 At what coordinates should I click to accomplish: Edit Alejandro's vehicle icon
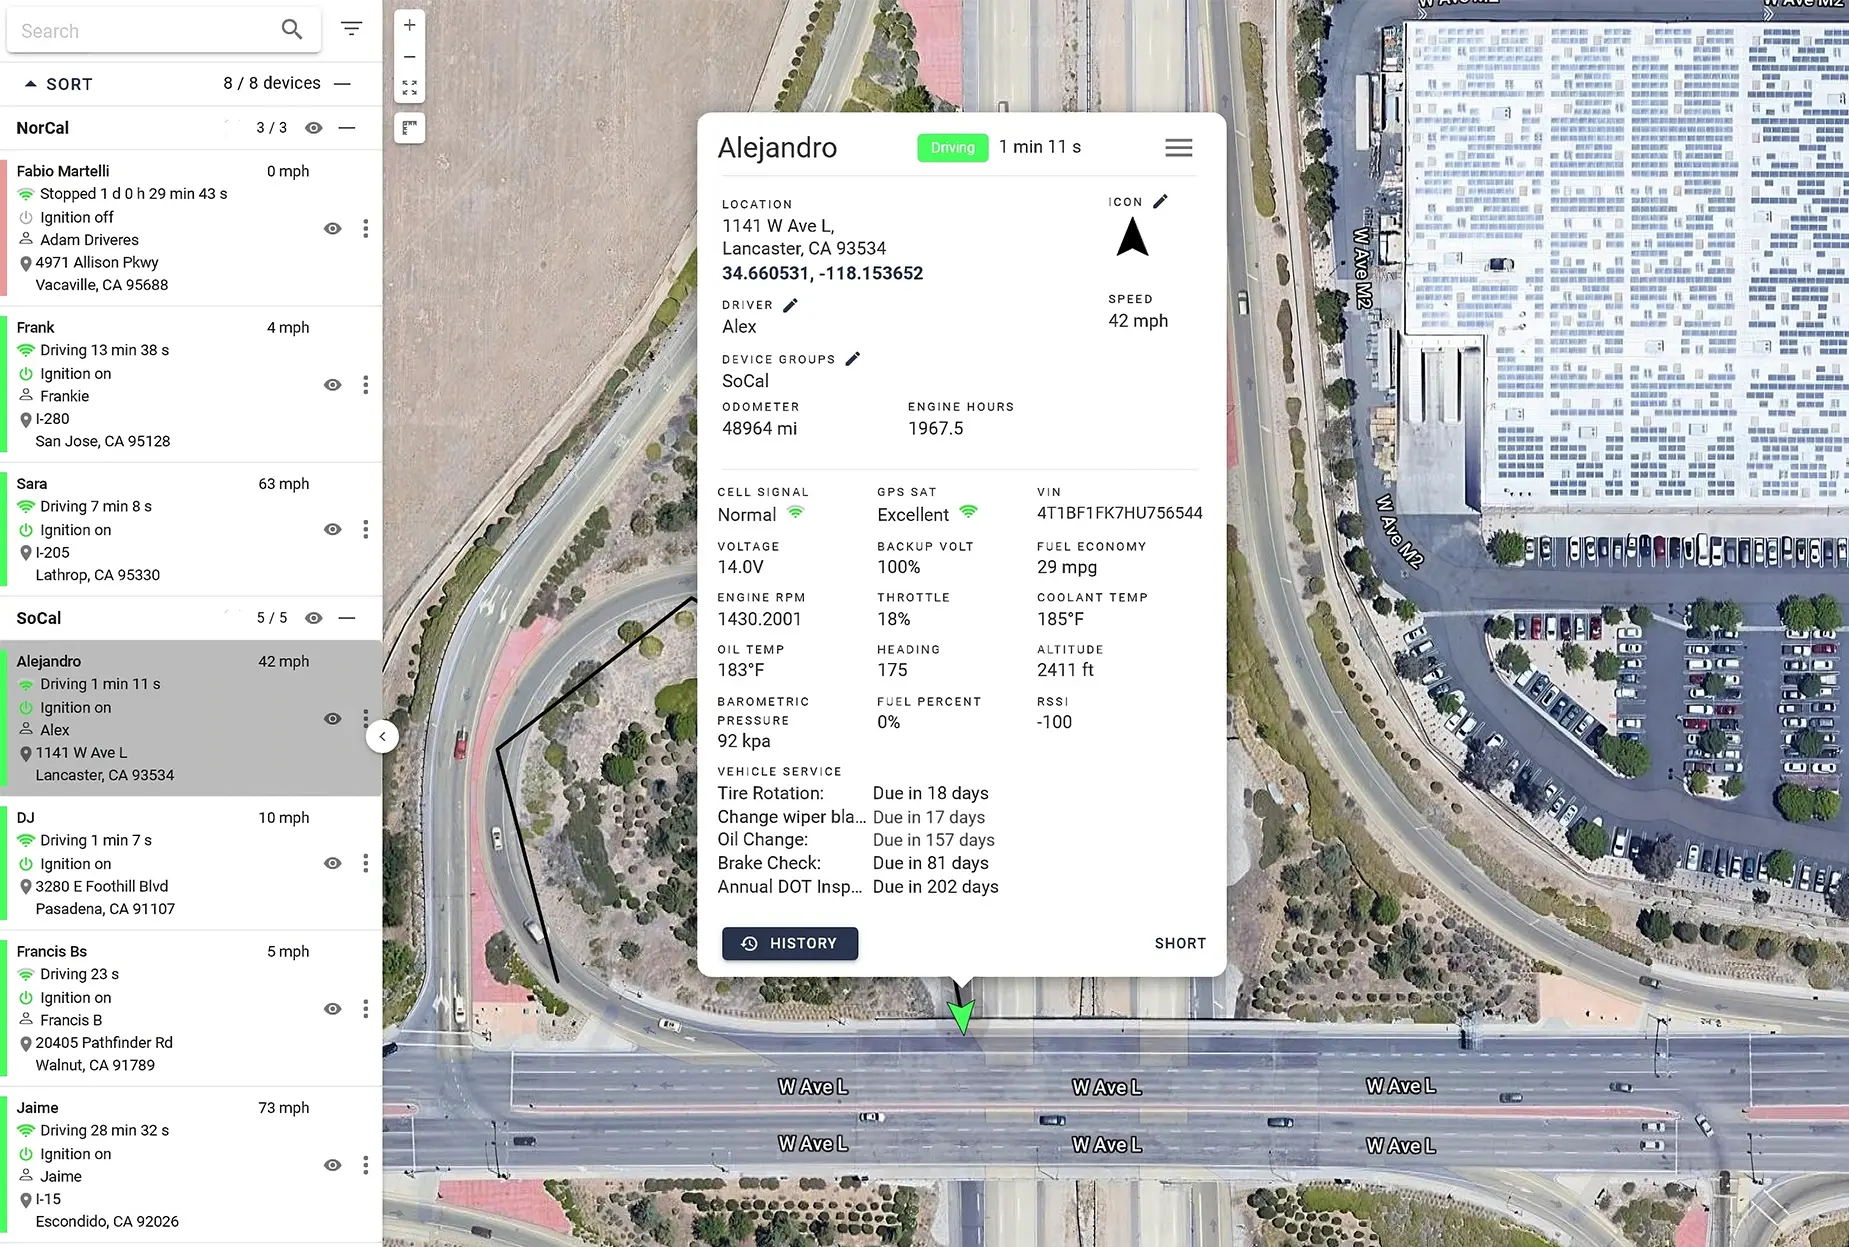(1161, 201)
